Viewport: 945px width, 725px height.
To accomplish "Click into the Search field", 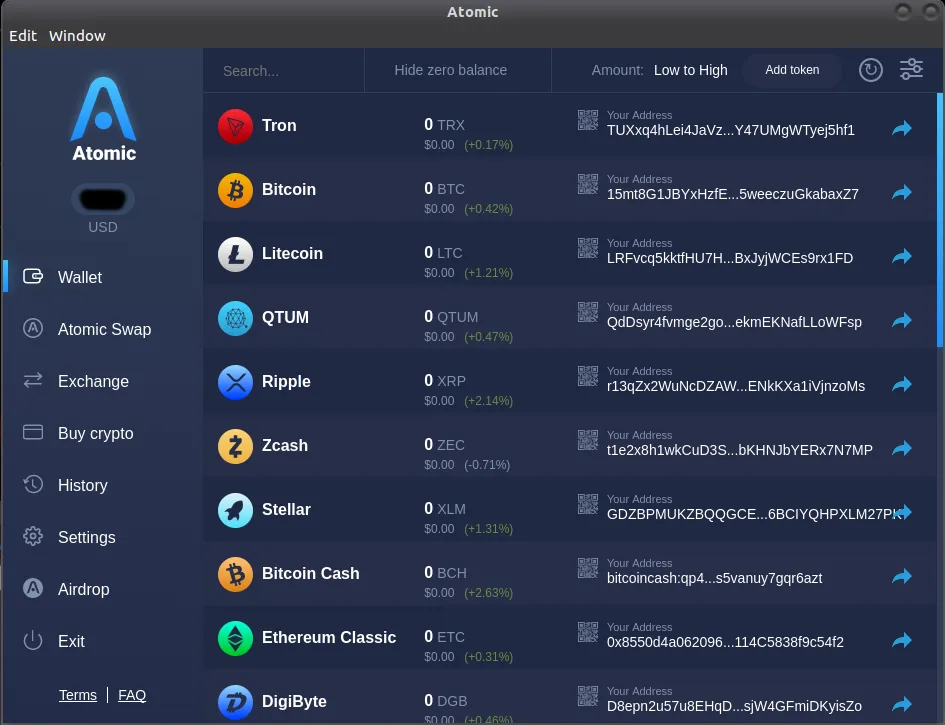I will (x=283, y=71).
